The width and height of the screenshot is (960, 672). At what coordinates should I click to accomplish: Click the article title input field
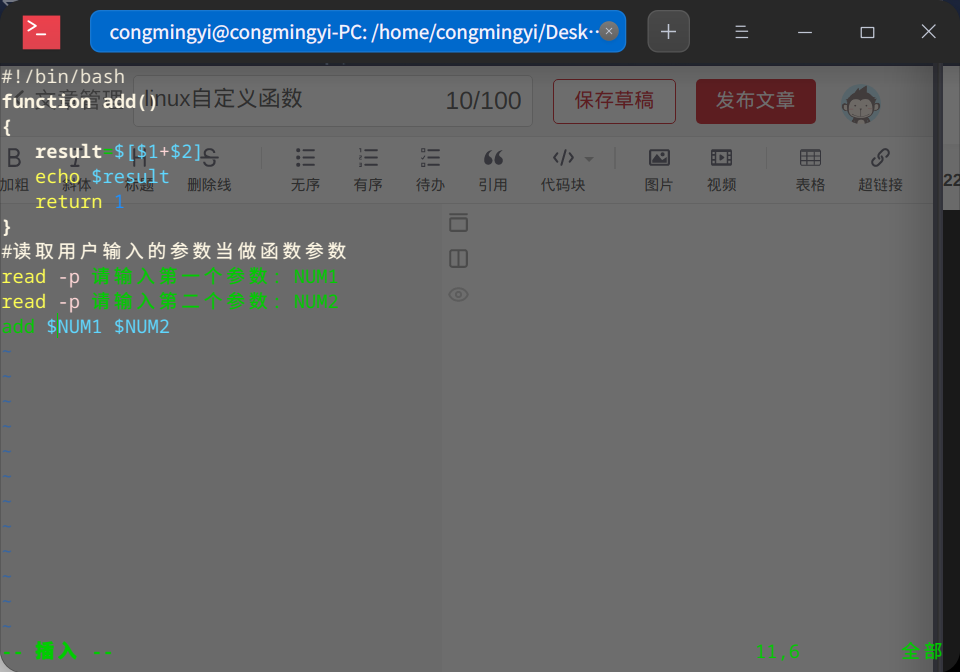point(333,101)
